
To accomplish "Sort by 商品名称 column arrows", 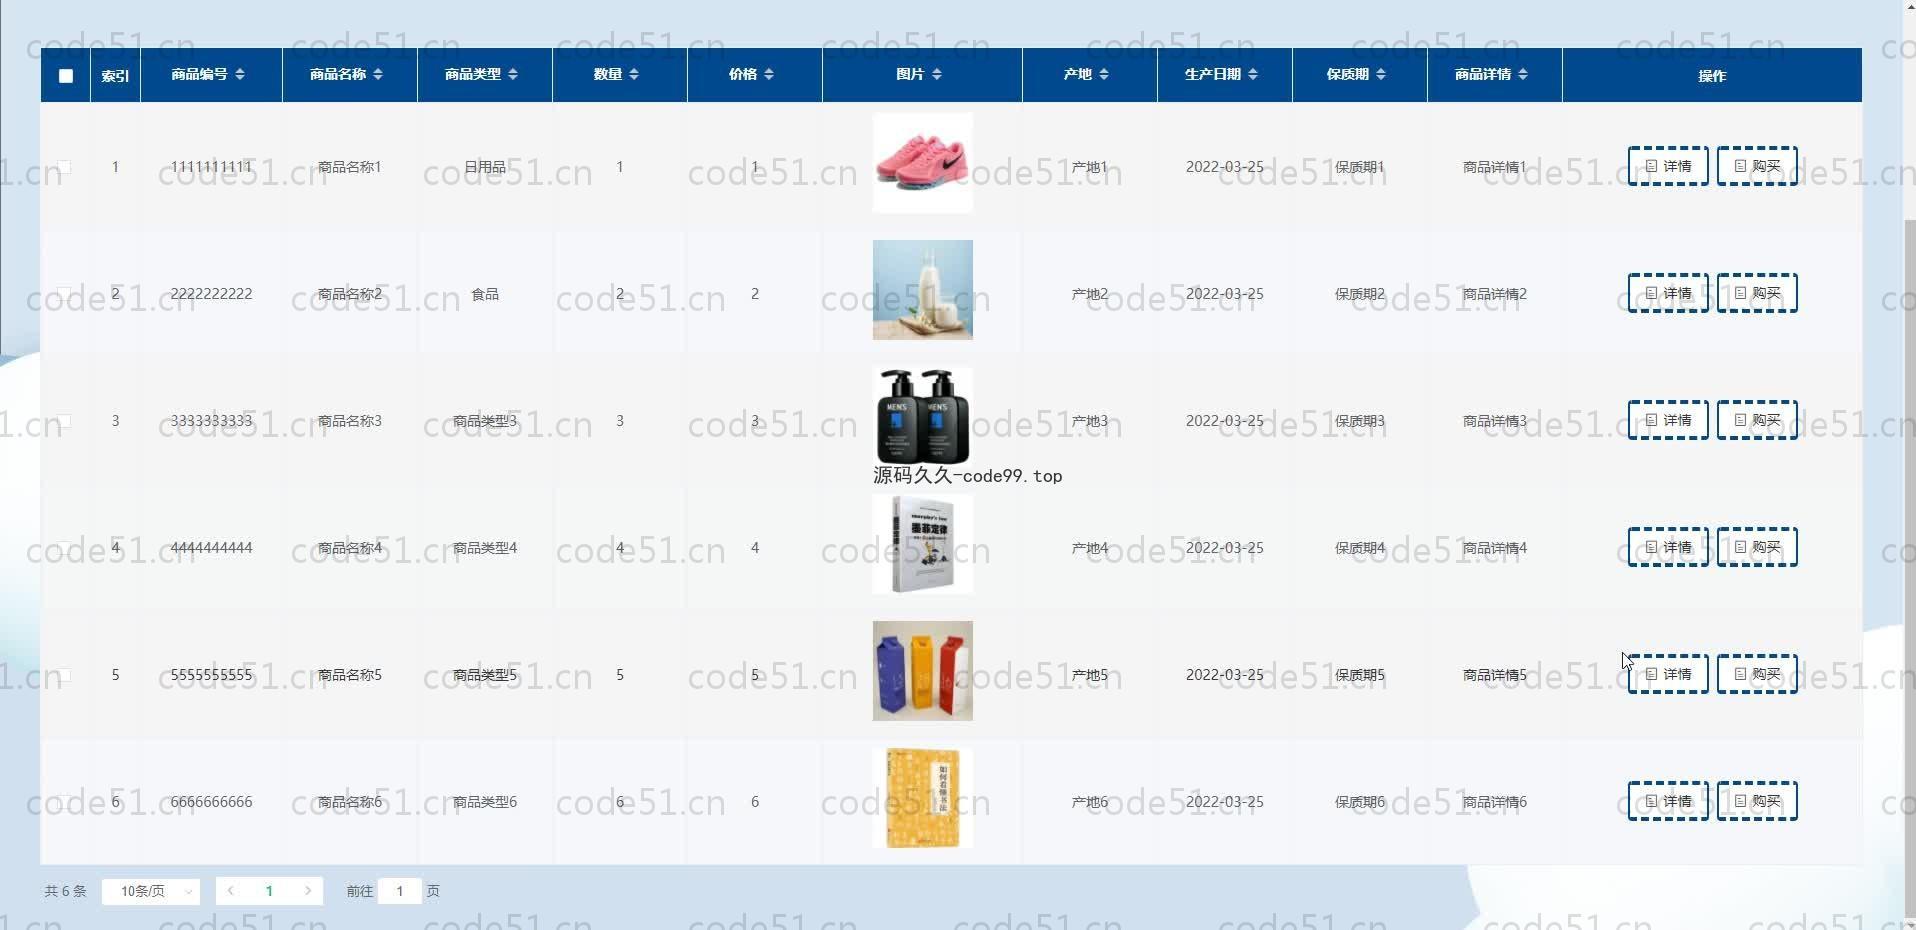I will click(x=377, y=74).
